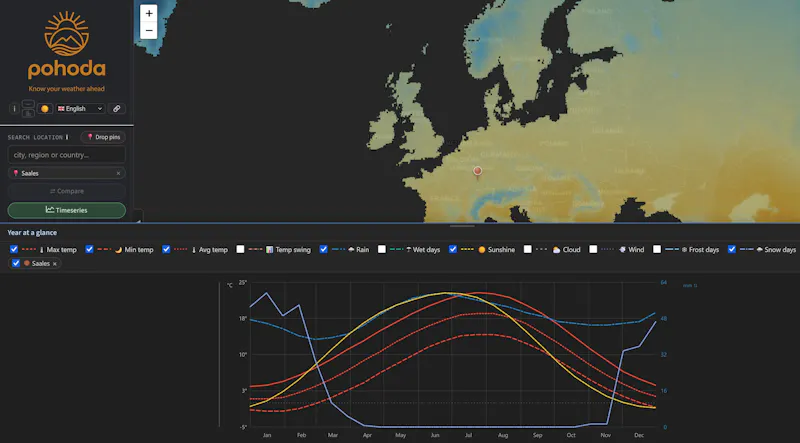Screen dimensions: 800x443
Task: Click the 'SEARCH LOCATION' label
Action: (x=35, y=137)
